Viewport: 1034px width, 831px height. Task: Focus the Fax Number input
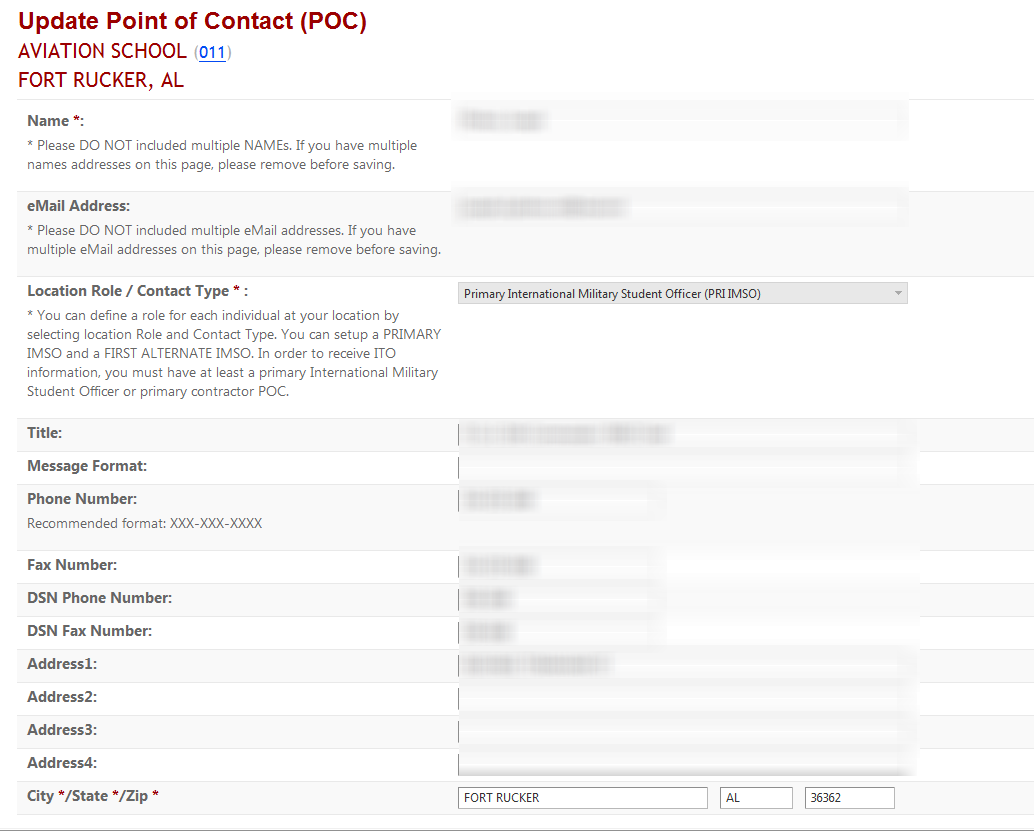556,566
